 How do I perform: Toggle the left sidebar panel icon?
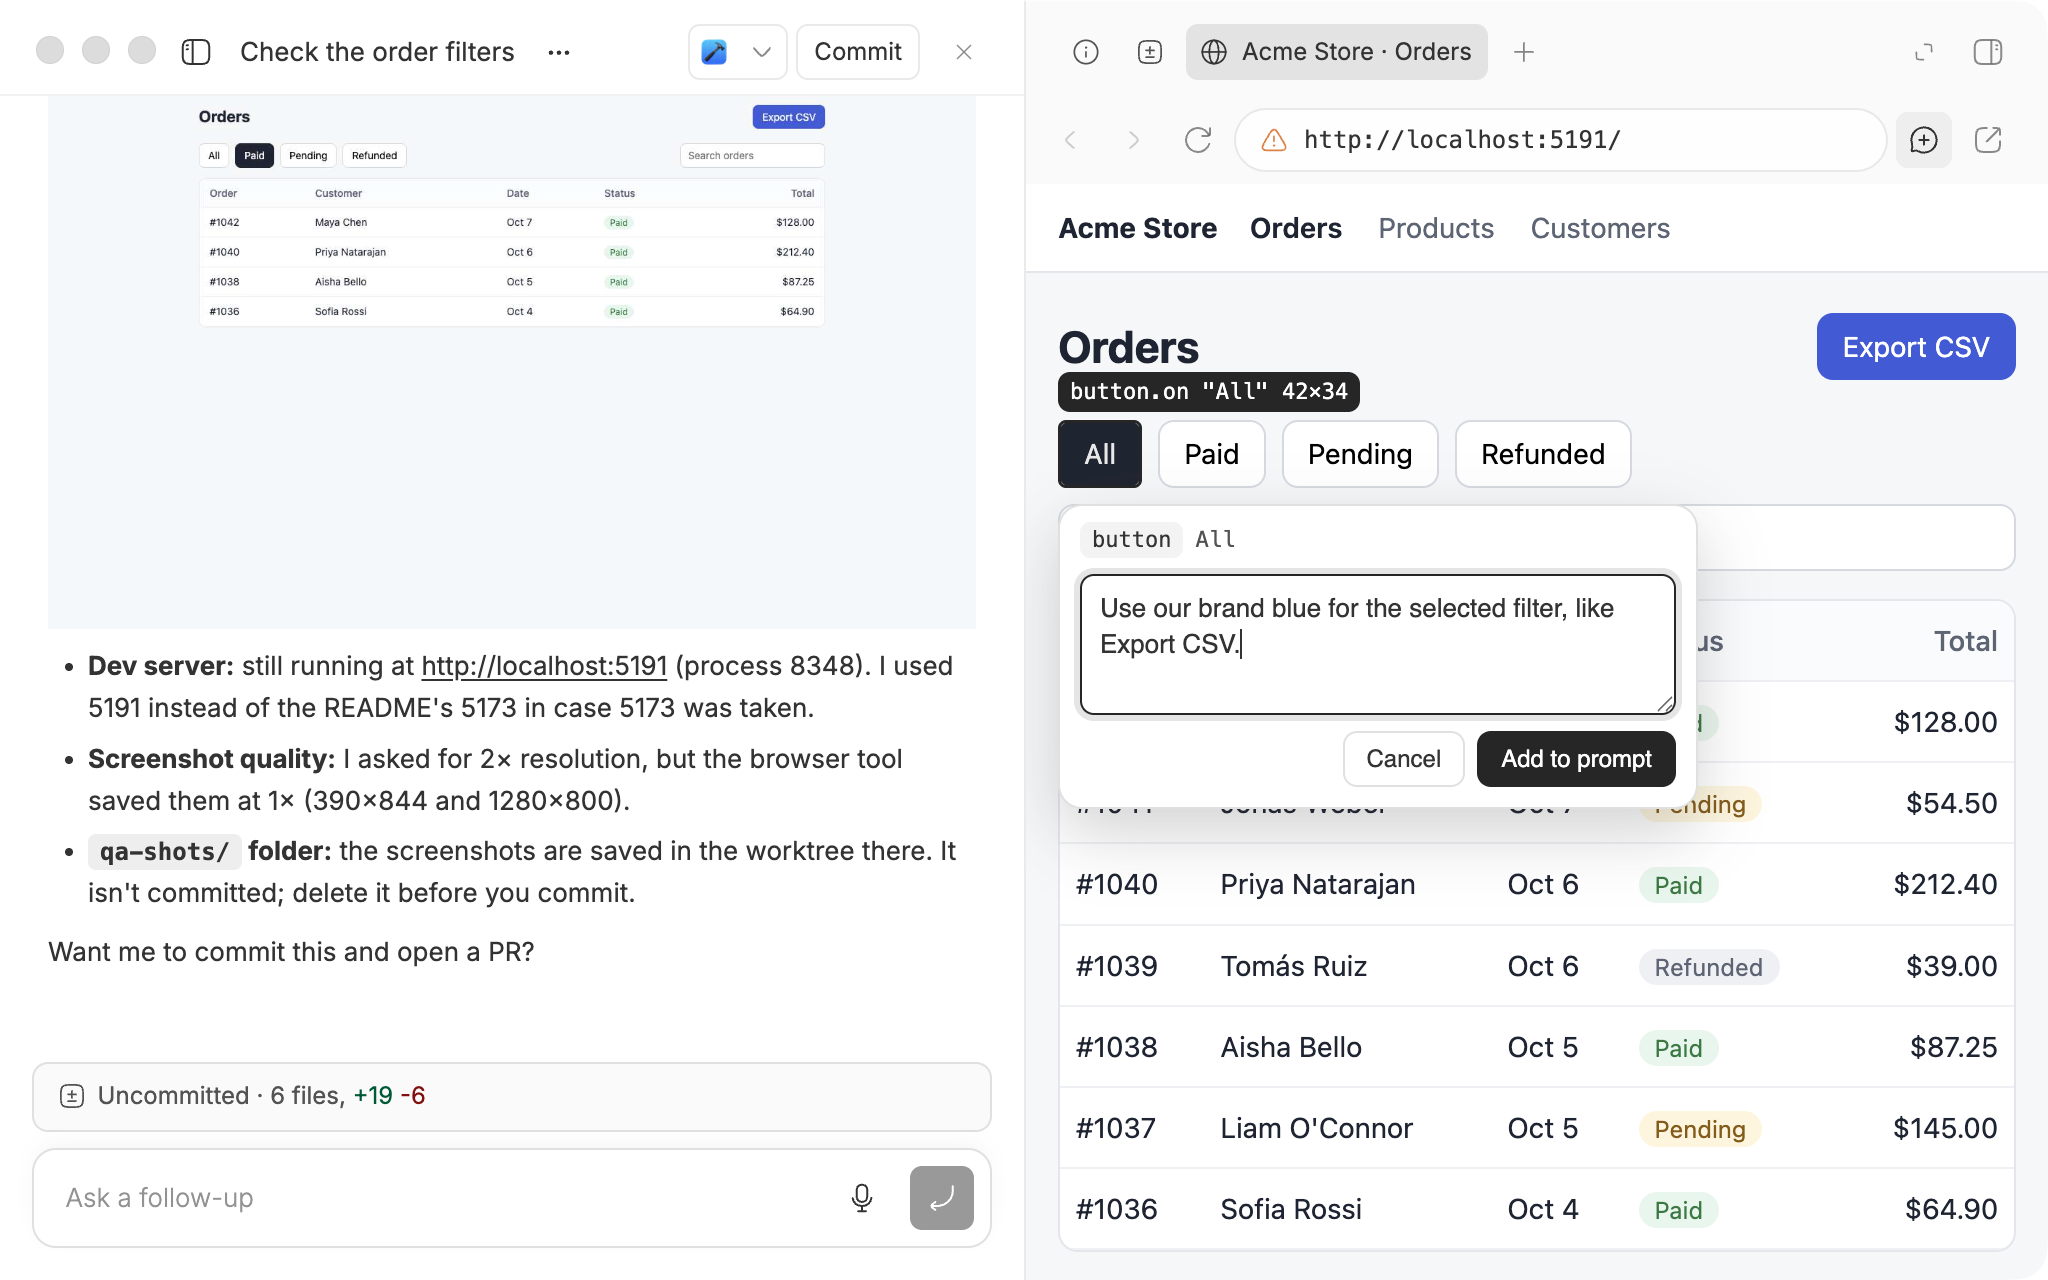coord(196,52)
